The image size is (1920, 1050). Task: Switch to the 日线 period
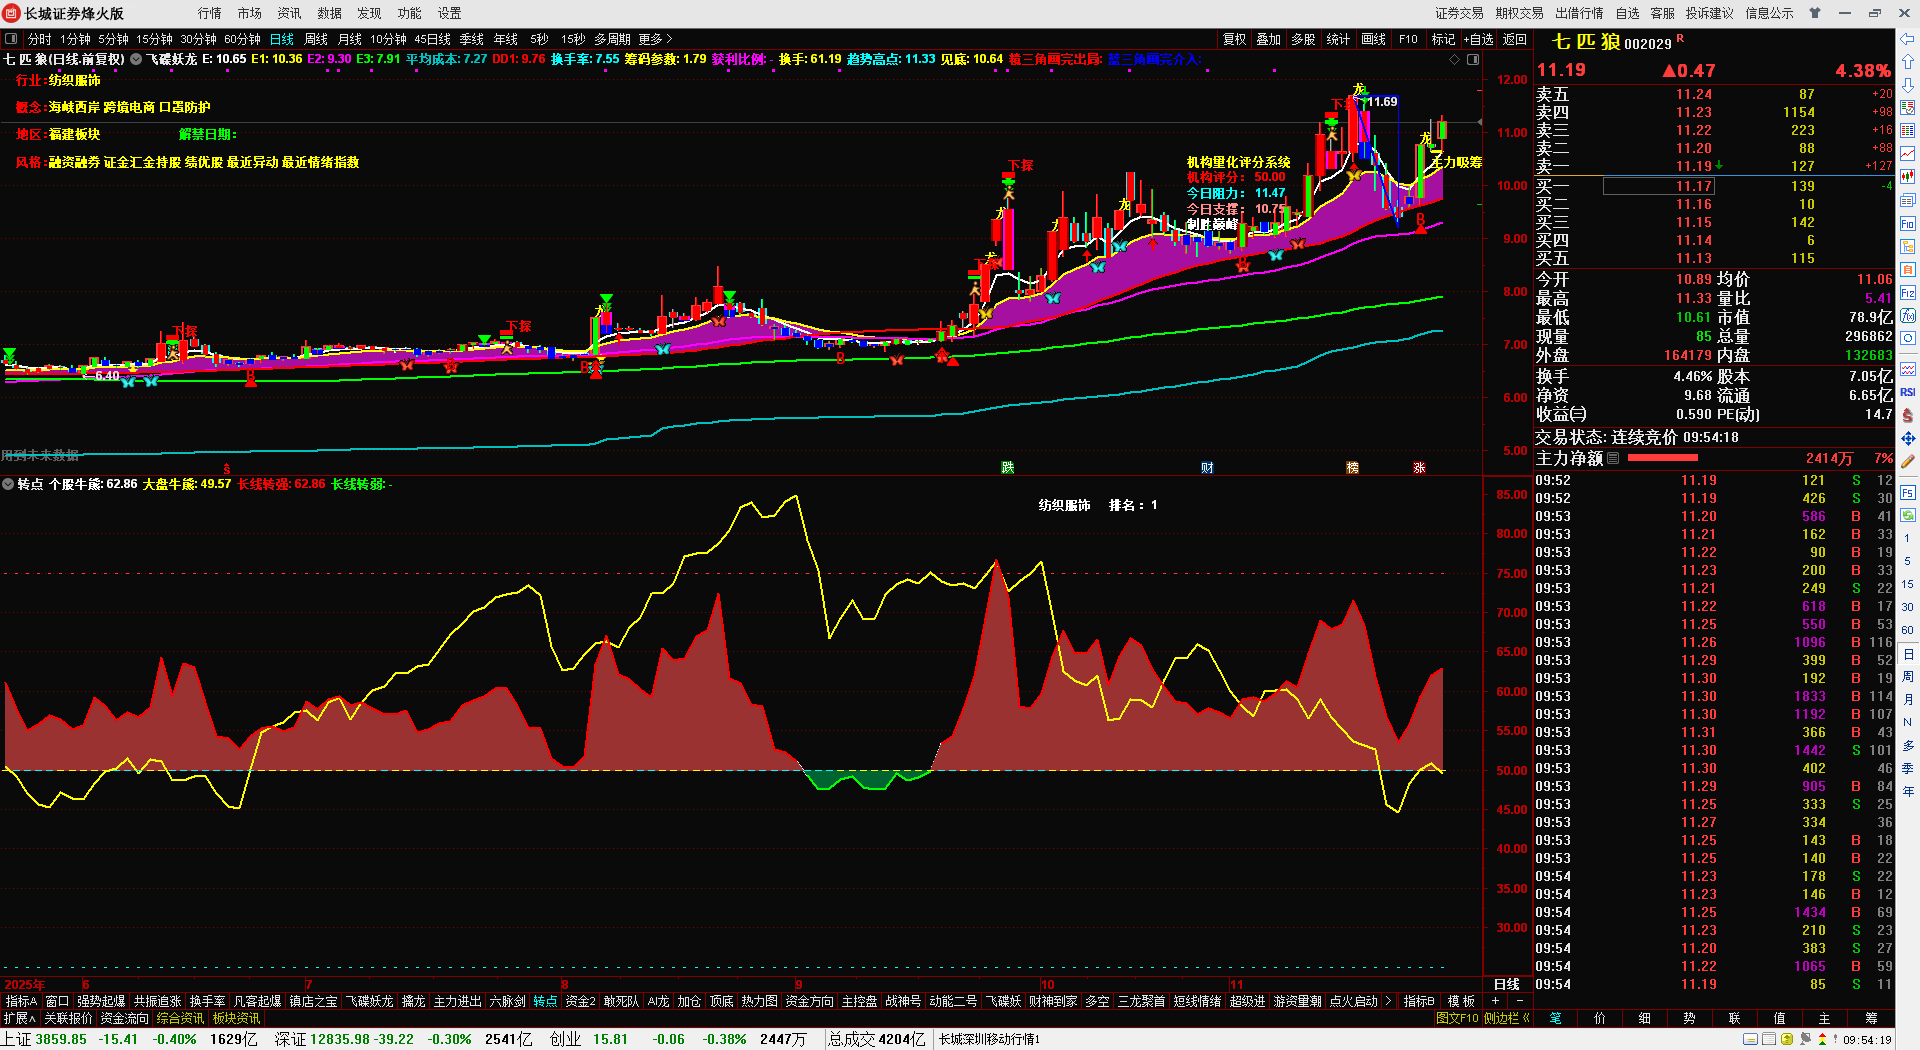(x=282, y=39)
